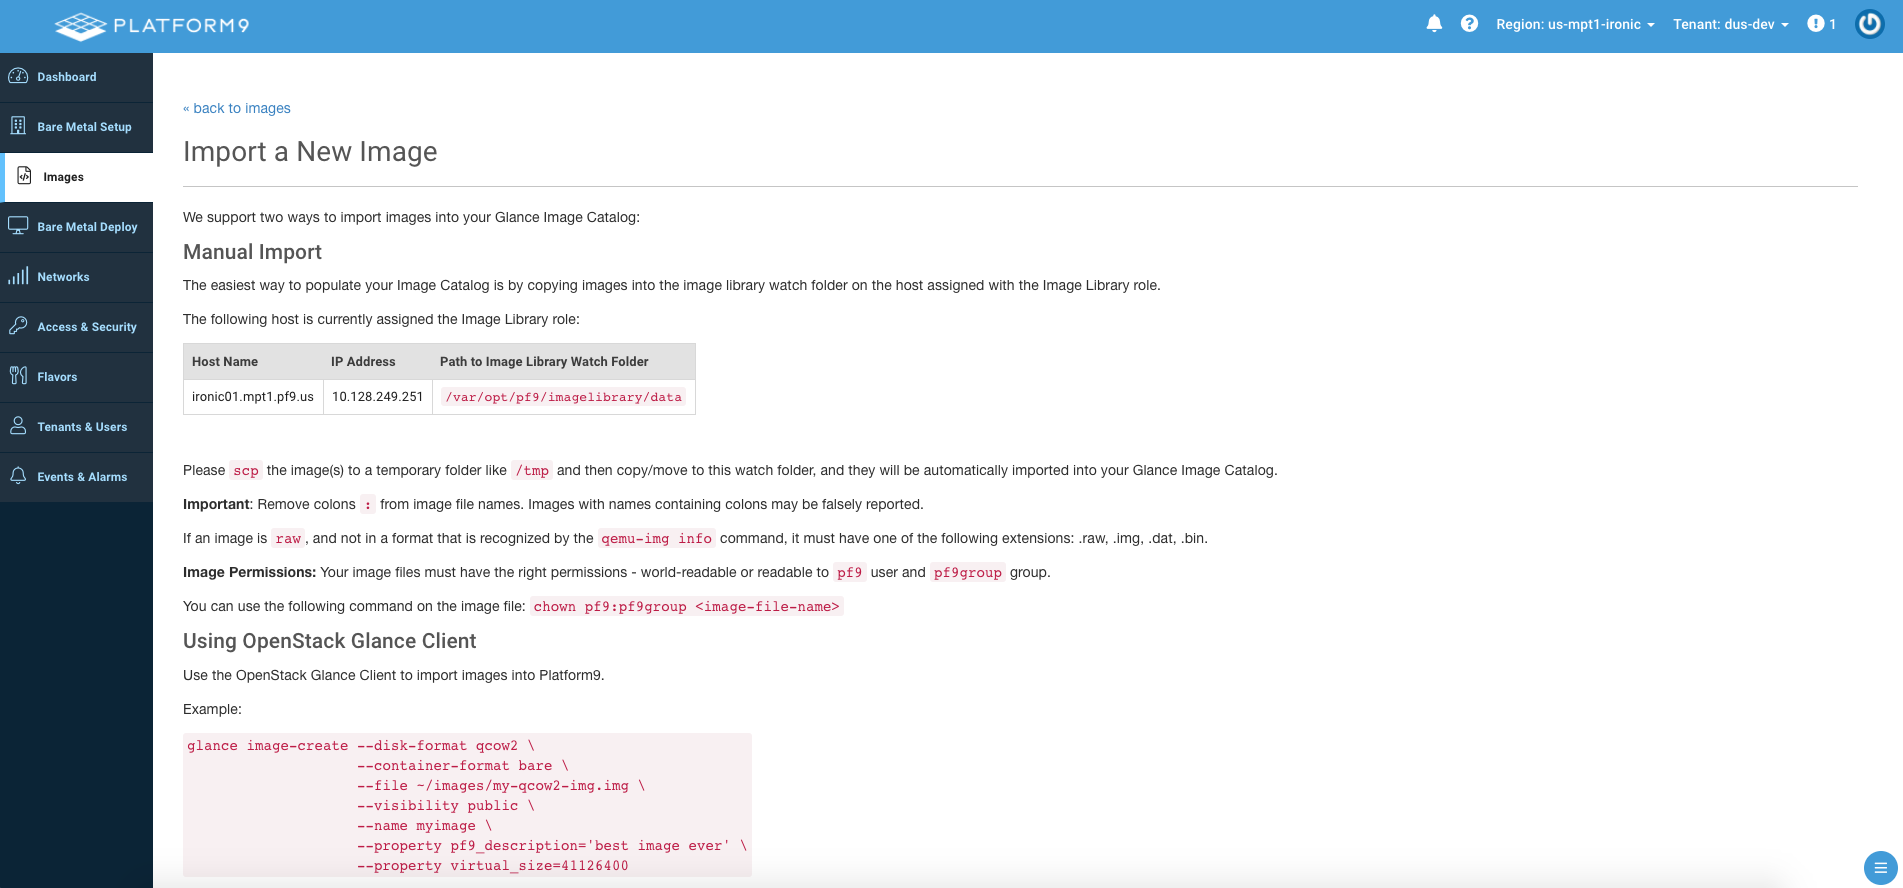
Task: Click the glance image-create example line
Action: coord(361,746)
